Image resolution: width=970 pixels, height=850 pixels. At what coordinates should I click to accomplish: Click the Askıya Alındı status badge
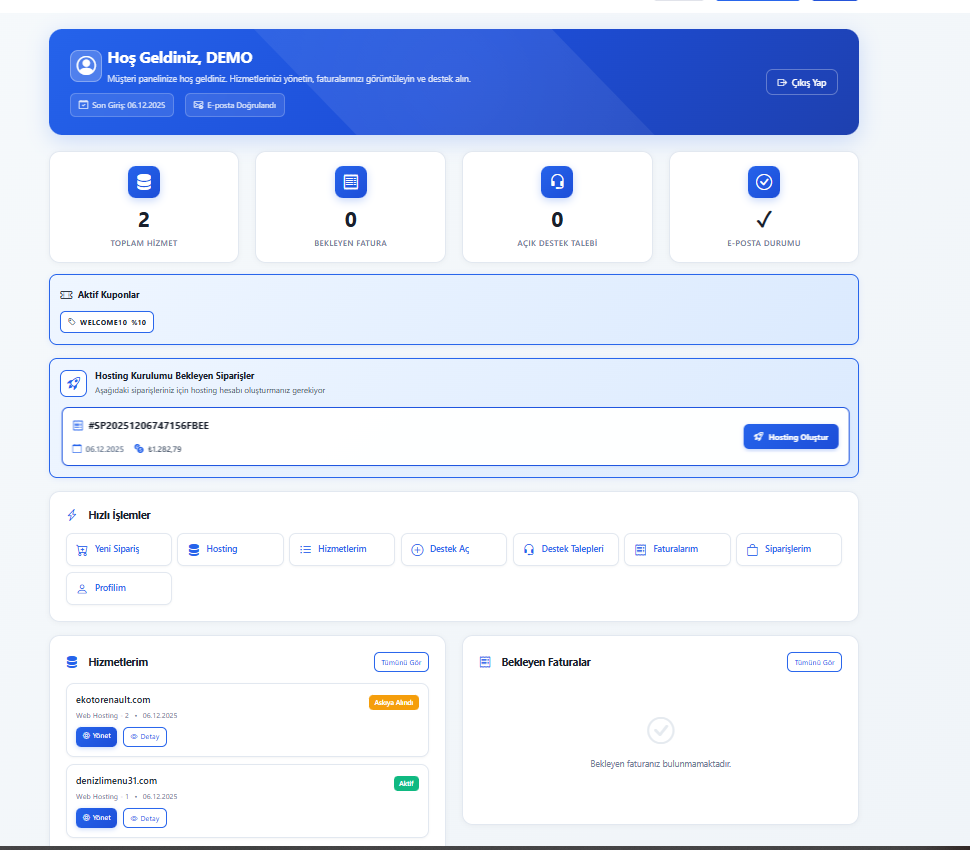tap(394, 703)
